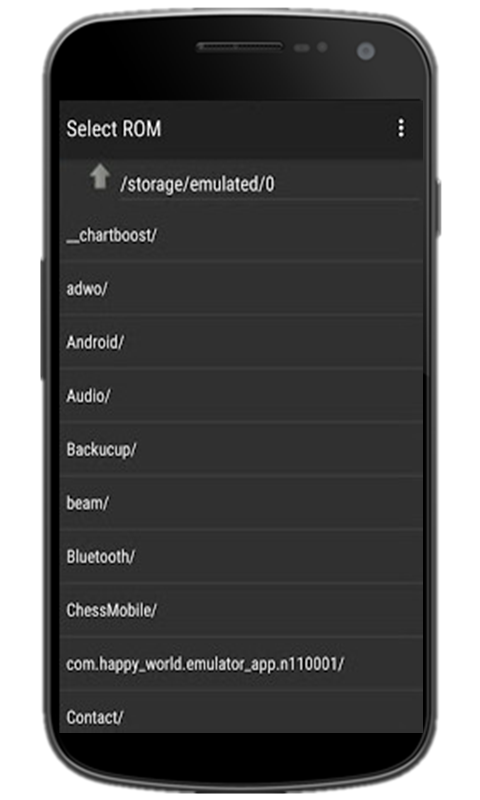The image size is (480, 800).
Task: Tap the phone's earpiece speaker grille
Action: (240, 47)
